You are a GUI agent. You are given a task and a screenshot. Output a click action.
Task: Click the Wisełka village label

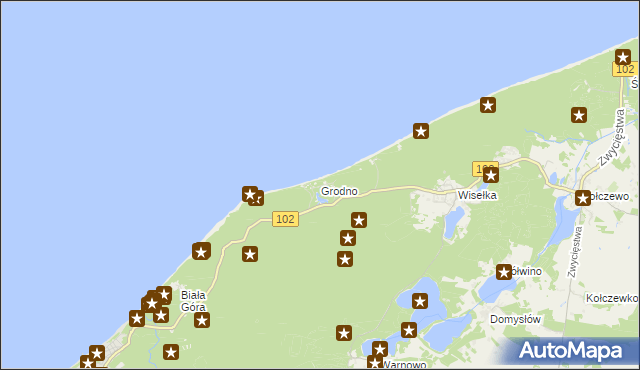coord(477,195)
